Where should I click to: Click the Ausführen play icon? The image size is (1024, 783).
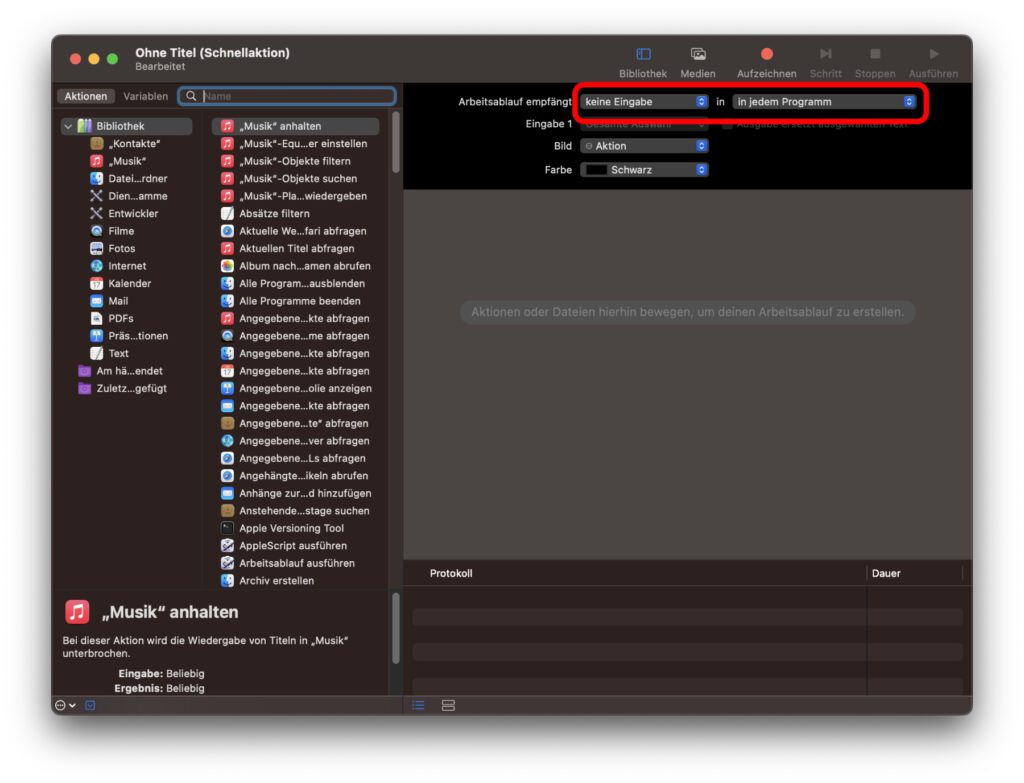point(933,54)
